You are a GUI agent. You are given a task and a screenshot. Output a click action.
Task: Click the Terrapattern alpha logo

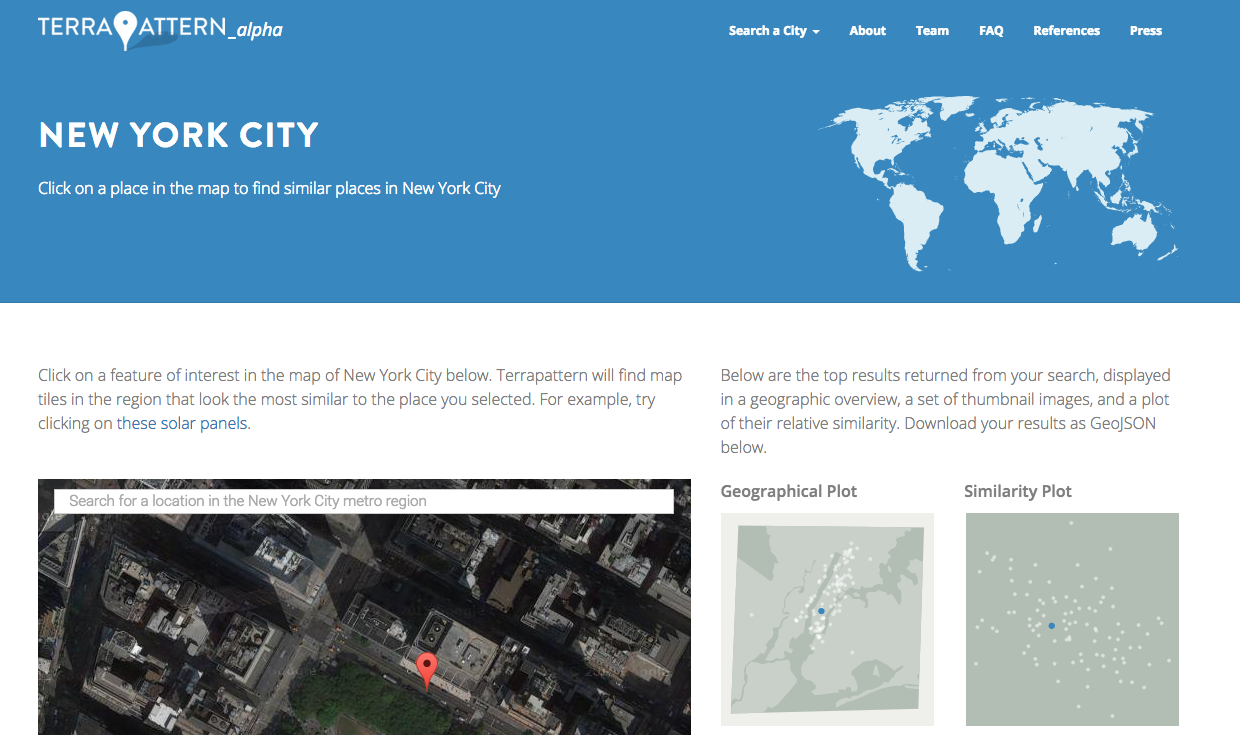click(160, 30)
